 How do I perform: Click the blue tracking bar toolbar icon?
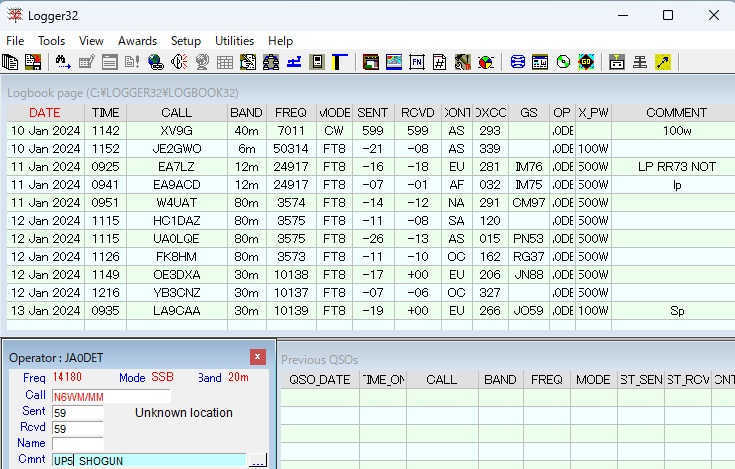294,62
